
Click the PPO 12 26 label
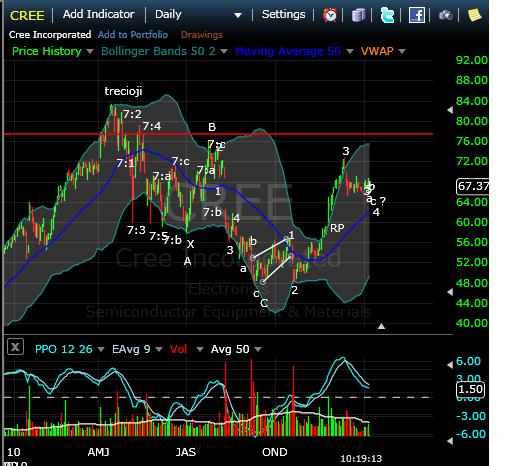coord(64,349)
